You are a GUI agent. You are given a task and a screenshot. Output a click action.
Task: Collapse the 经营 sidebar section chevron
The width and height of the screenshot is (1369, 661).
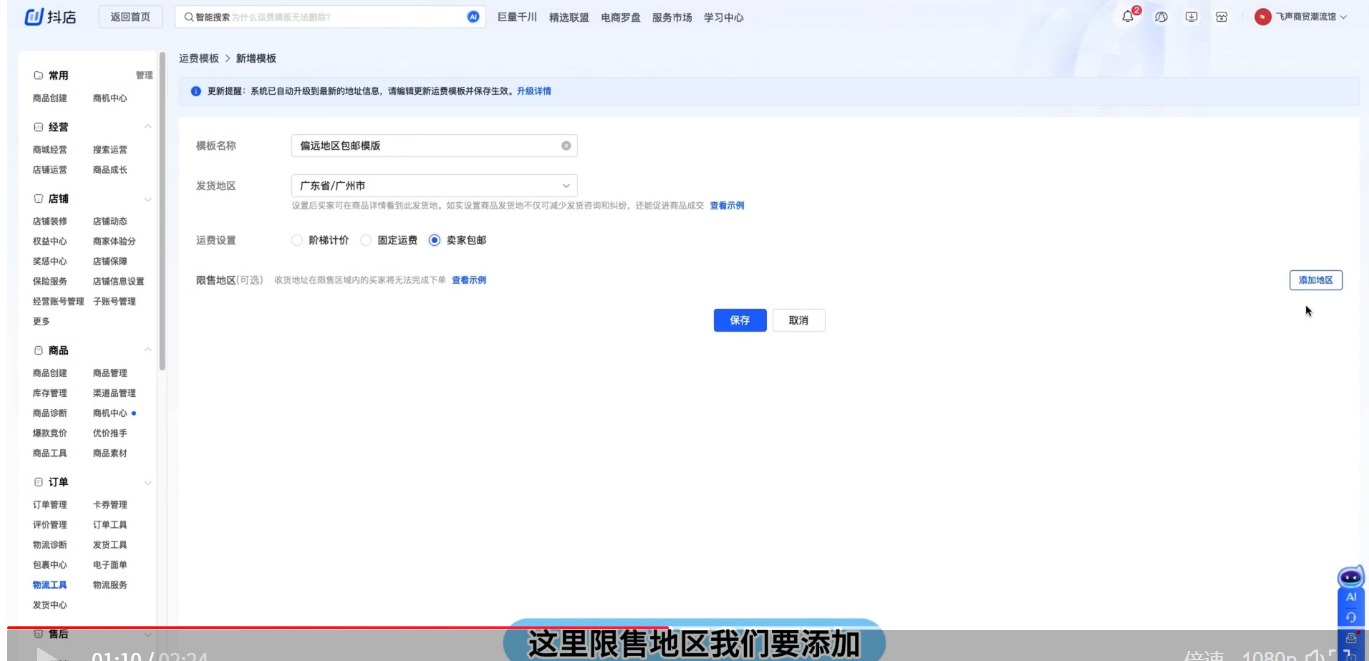[x=148, y=127]
